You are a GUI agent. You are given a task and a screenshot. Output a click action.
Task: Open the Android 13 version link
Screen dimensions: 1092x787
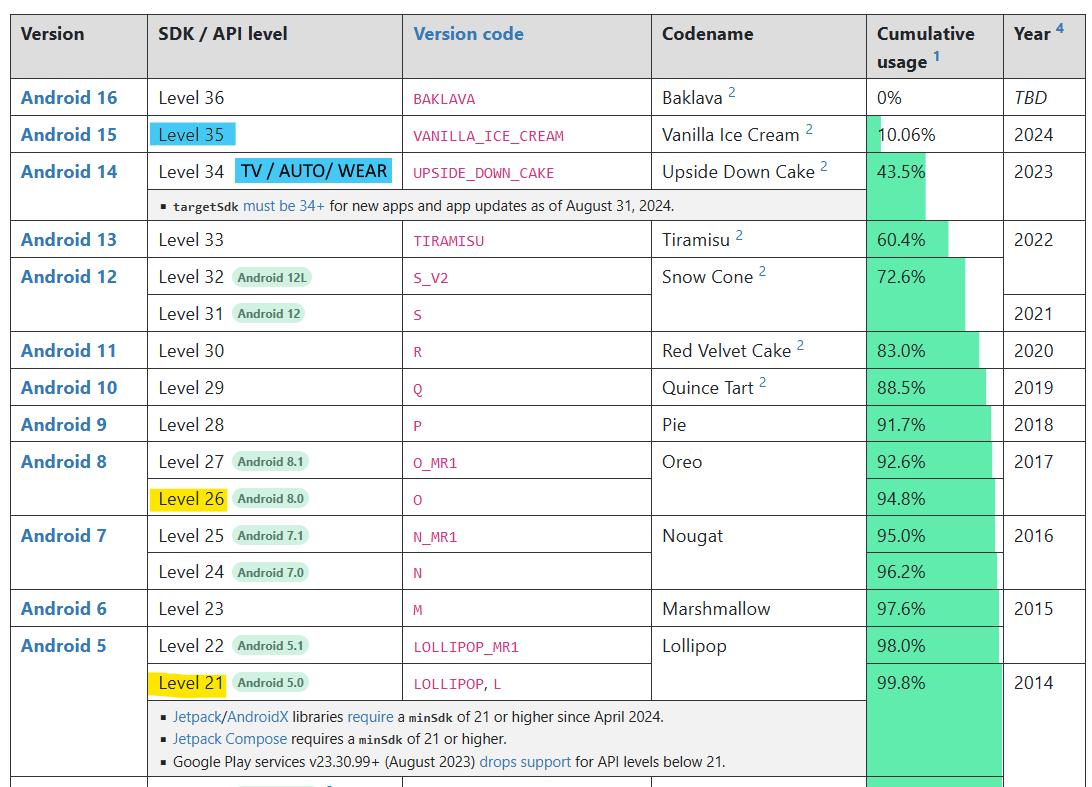tap(69, 240)
